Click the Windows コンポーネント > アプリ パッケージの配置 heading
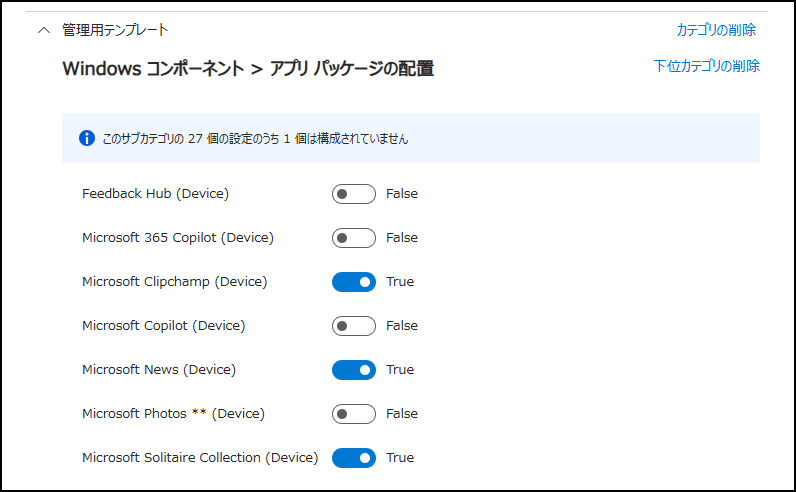This screenshot has height=492, width=796. 248,69
